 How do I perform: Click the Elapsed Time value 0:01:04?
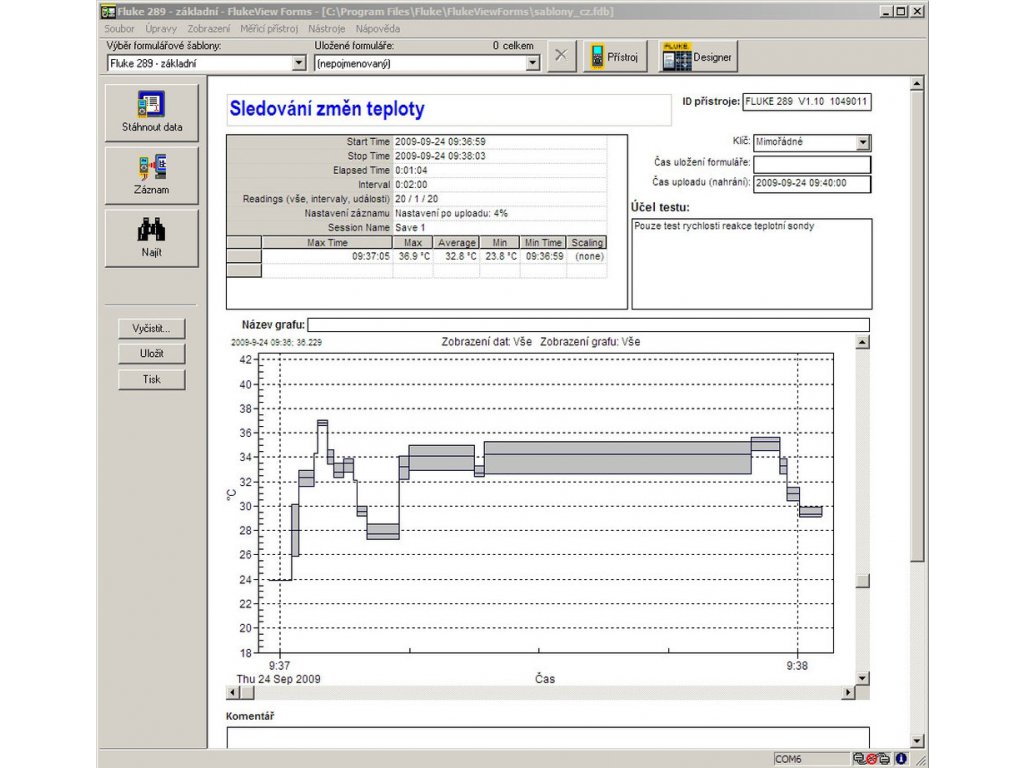point(411,170)
